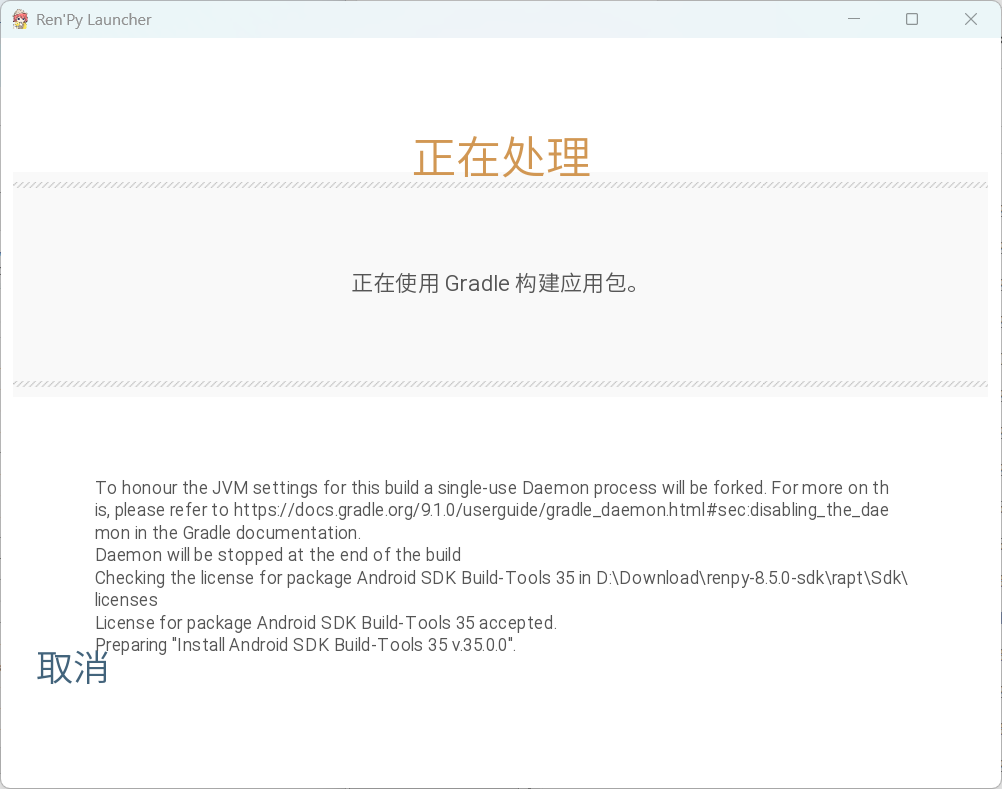Click the lower hatched progress stripe
Viewport: 1002px width, 789px height.
(500, 384)
